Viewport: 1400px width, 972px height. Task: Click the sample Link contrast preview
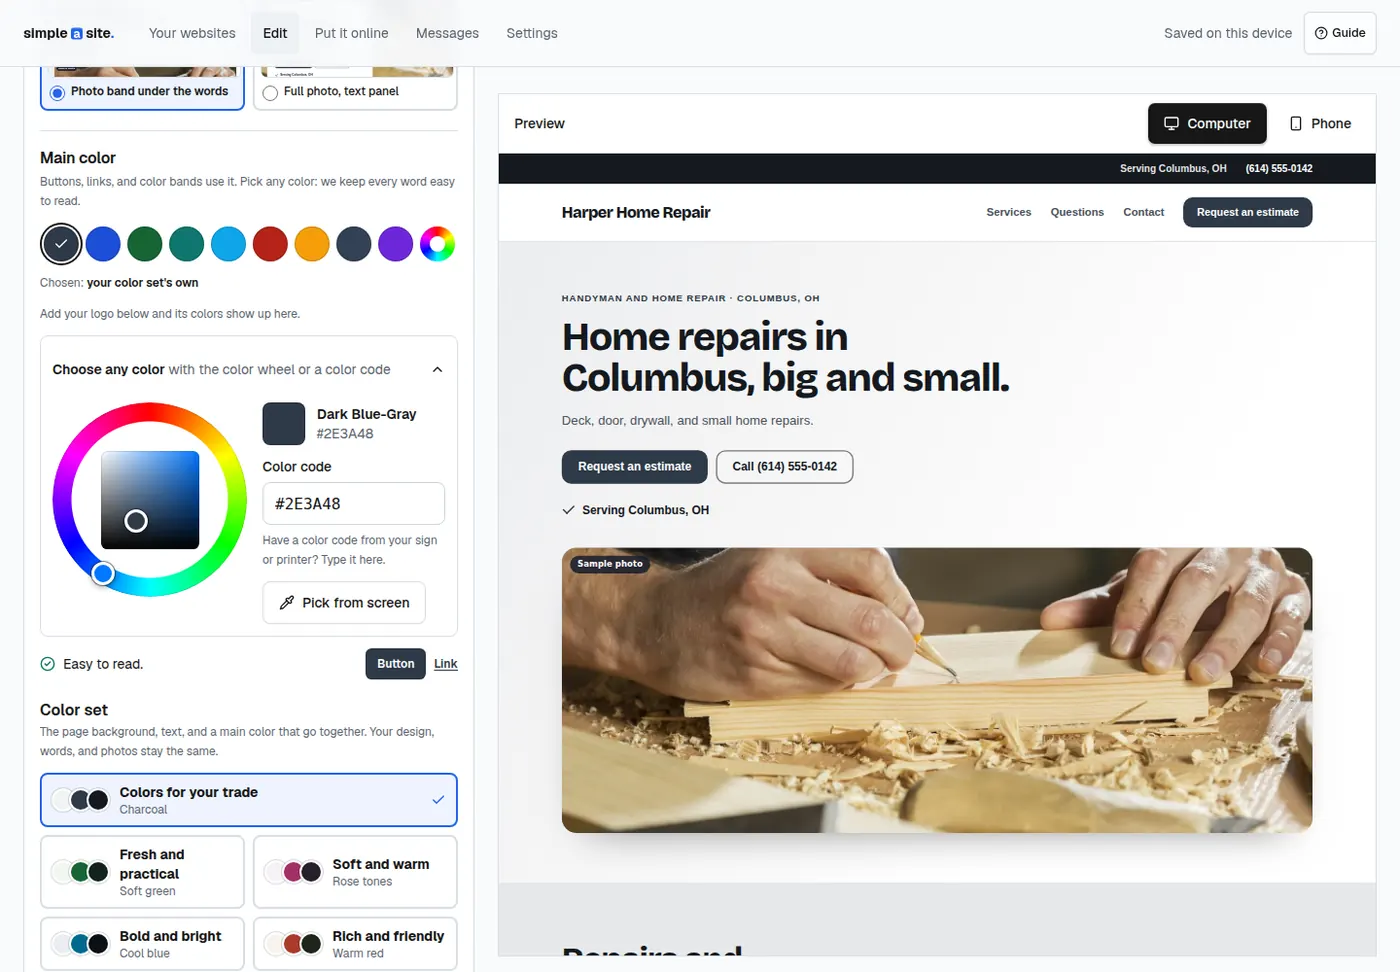446,664
